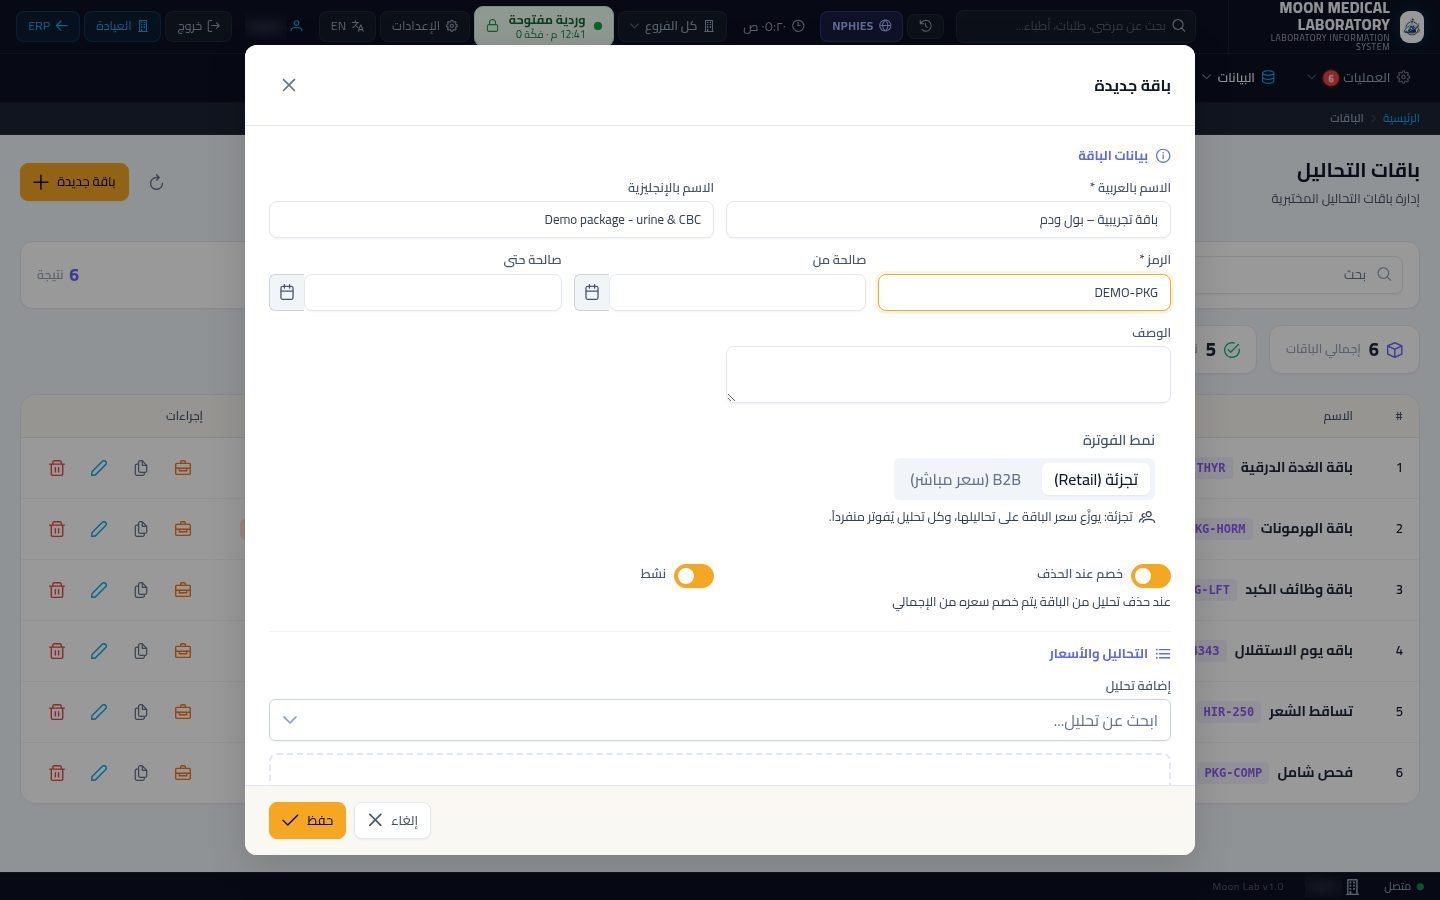1440x900 pixels.
Task: Select B2B (سعر مباشر) billing mode
Action: click(x=965, y=480)
